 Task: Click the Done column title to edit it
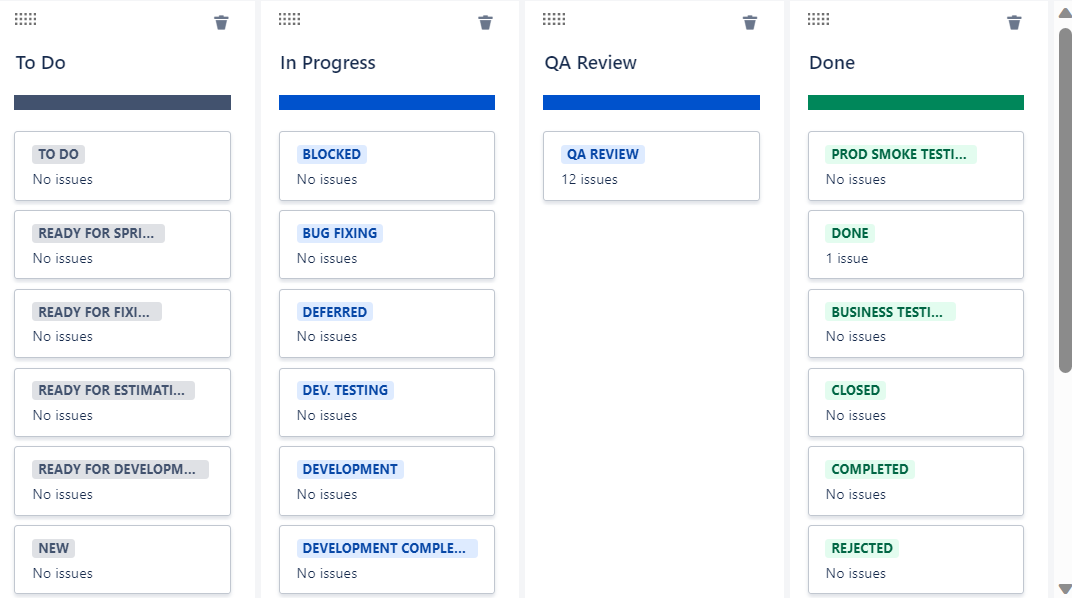(x=831, y=62)
